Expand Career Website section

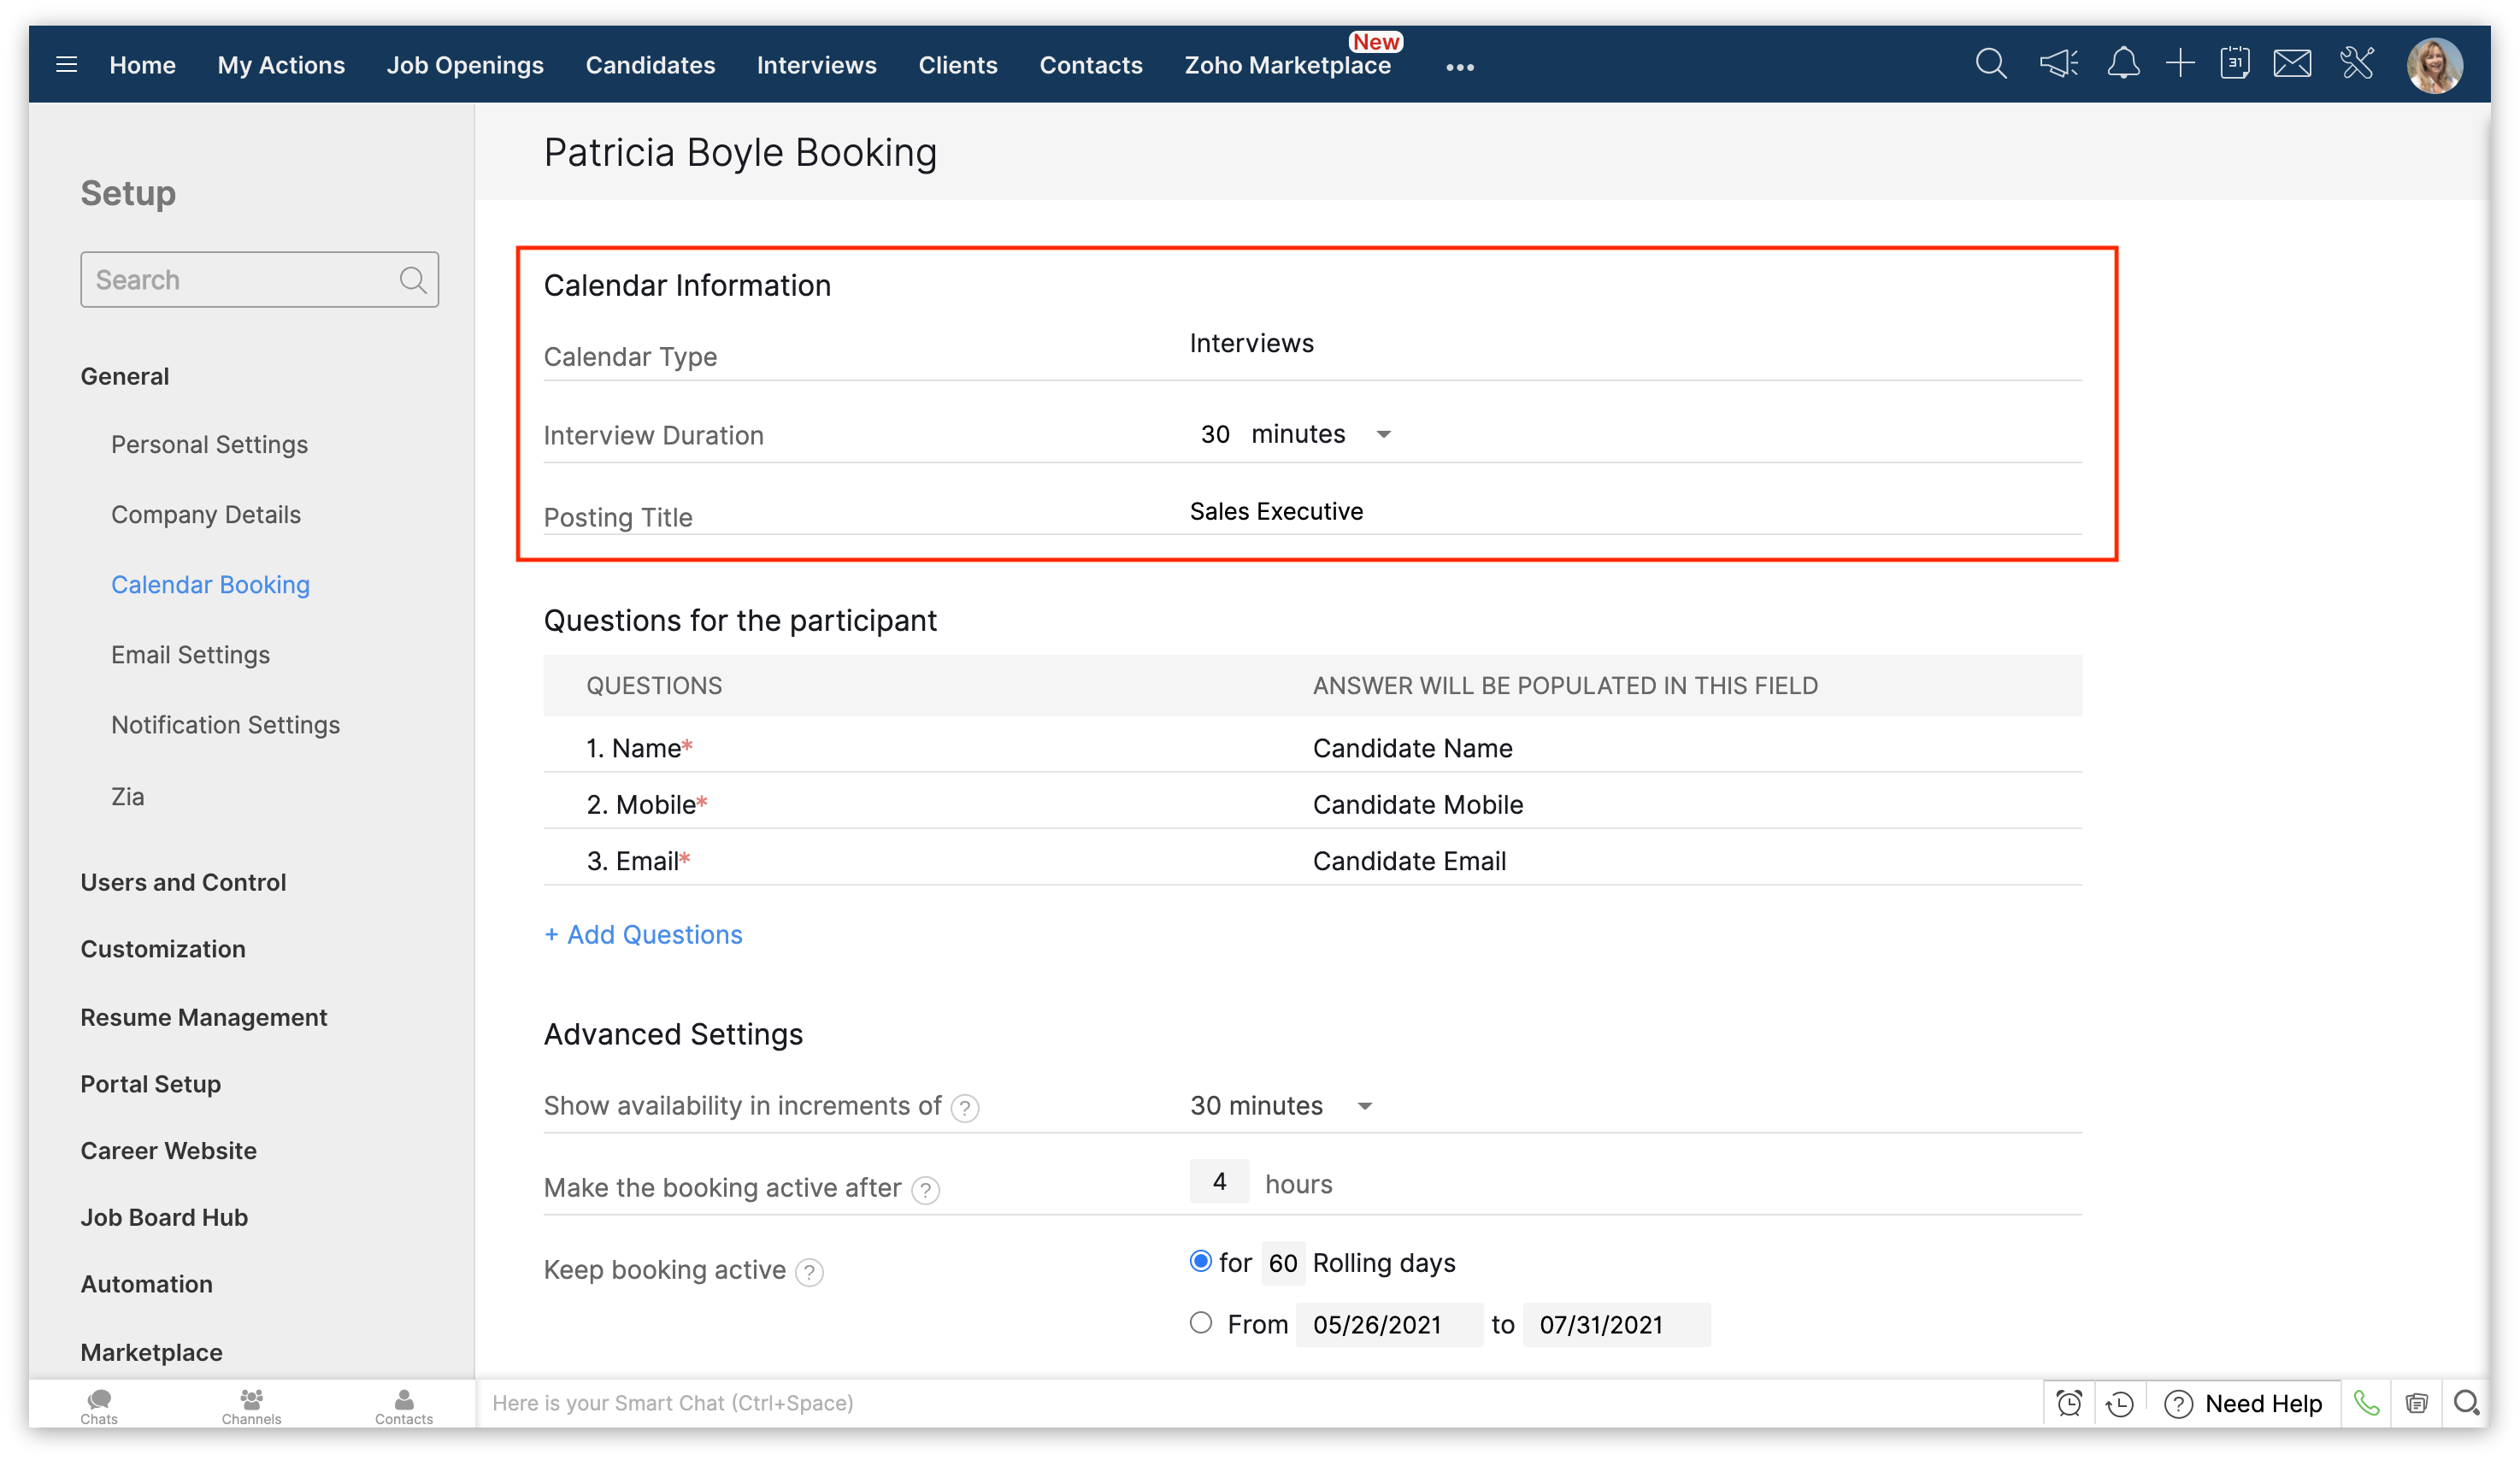168,1150
